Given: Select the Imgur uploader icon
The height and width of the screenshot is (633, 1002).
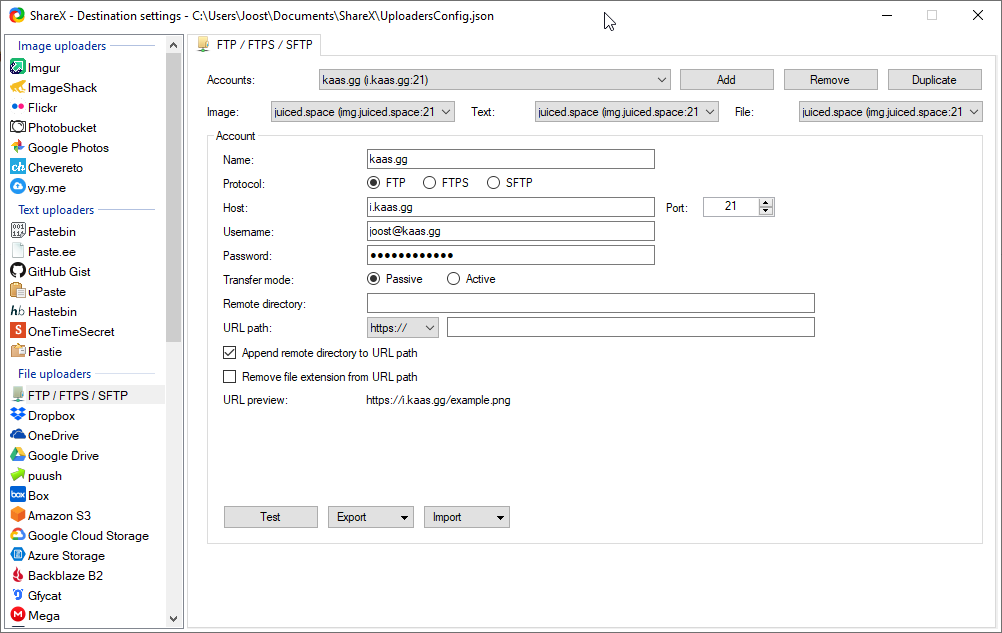Looking at the screenshot, I should (x=18, y=68).
